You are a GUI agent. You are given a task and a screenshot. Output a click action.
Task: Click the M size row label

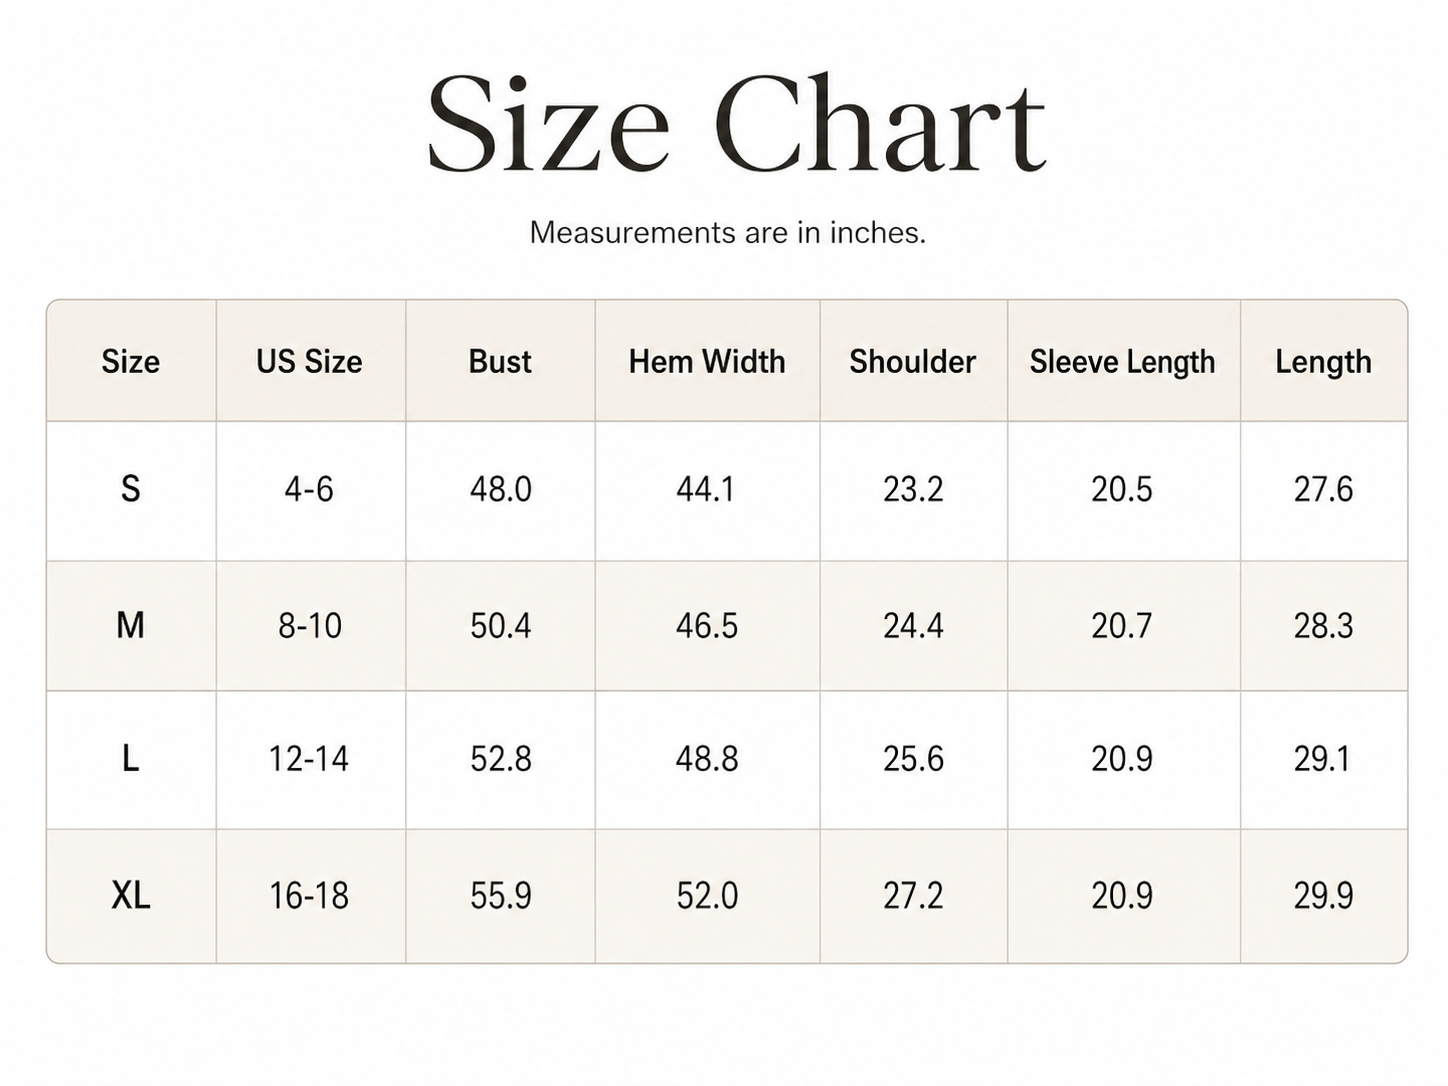tap(130, 625)
